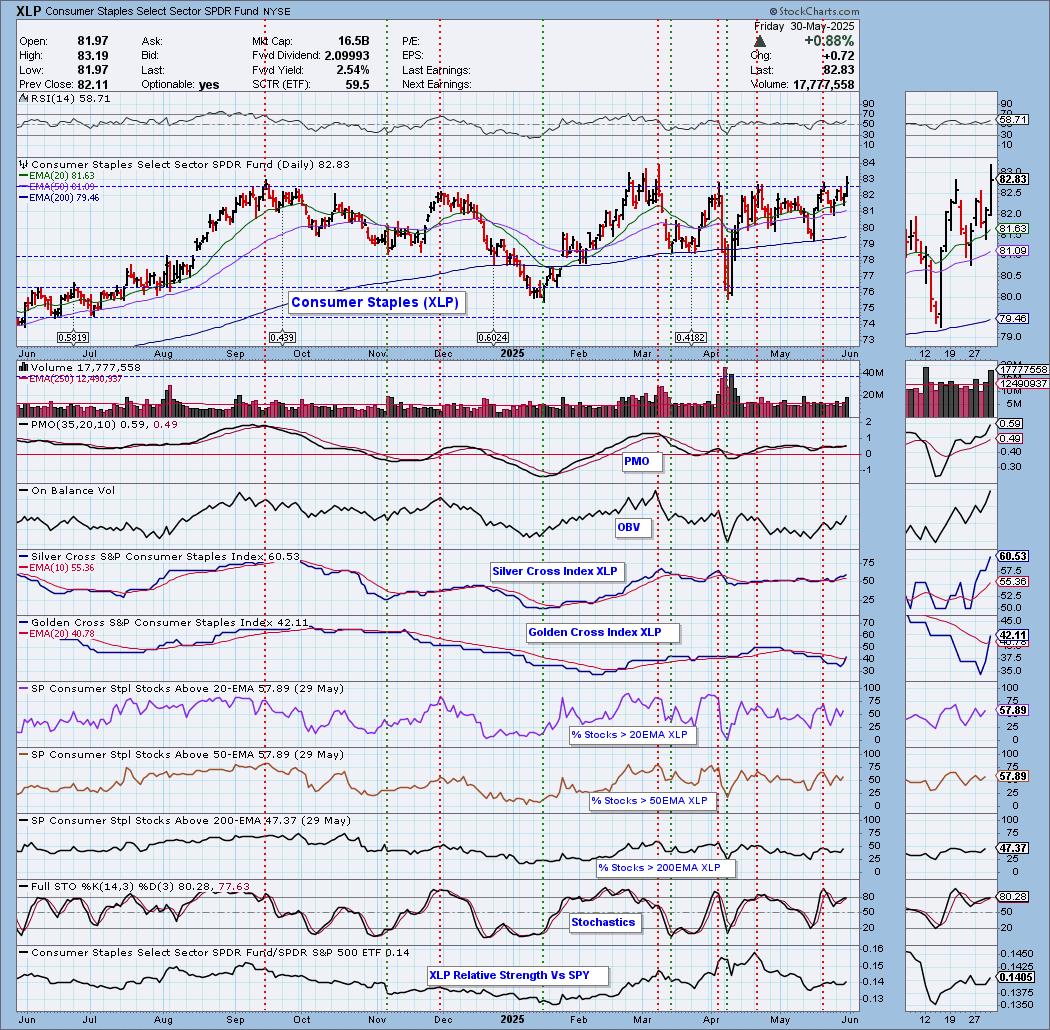
Task: Click the date 'Friday 30-May-2025'
Action: pos(804,26)
